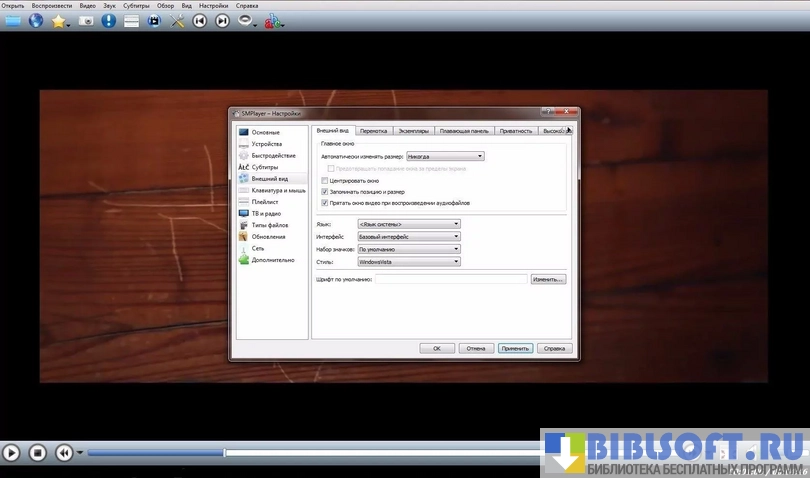
Task: Open the ТВ и радио settings section
Action: tap(265, 213)
